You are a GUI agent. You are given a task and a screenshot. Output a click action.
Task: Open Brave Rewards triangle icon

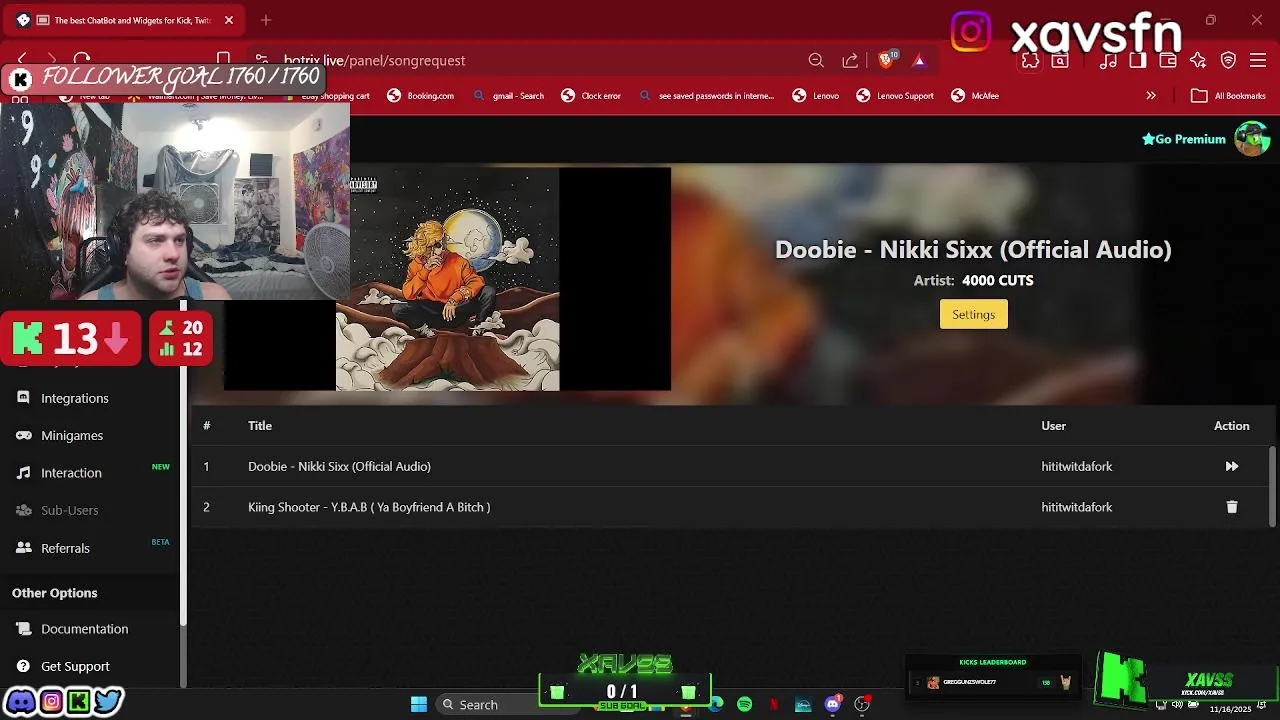919,60
